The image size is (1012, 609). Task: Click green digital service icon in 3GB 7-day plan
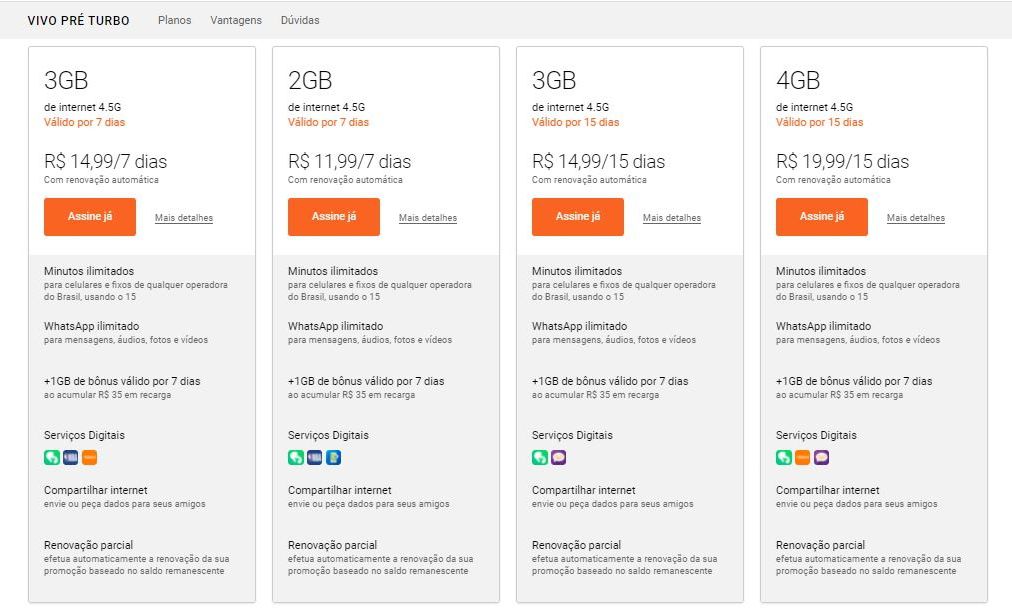coord(52,457)
